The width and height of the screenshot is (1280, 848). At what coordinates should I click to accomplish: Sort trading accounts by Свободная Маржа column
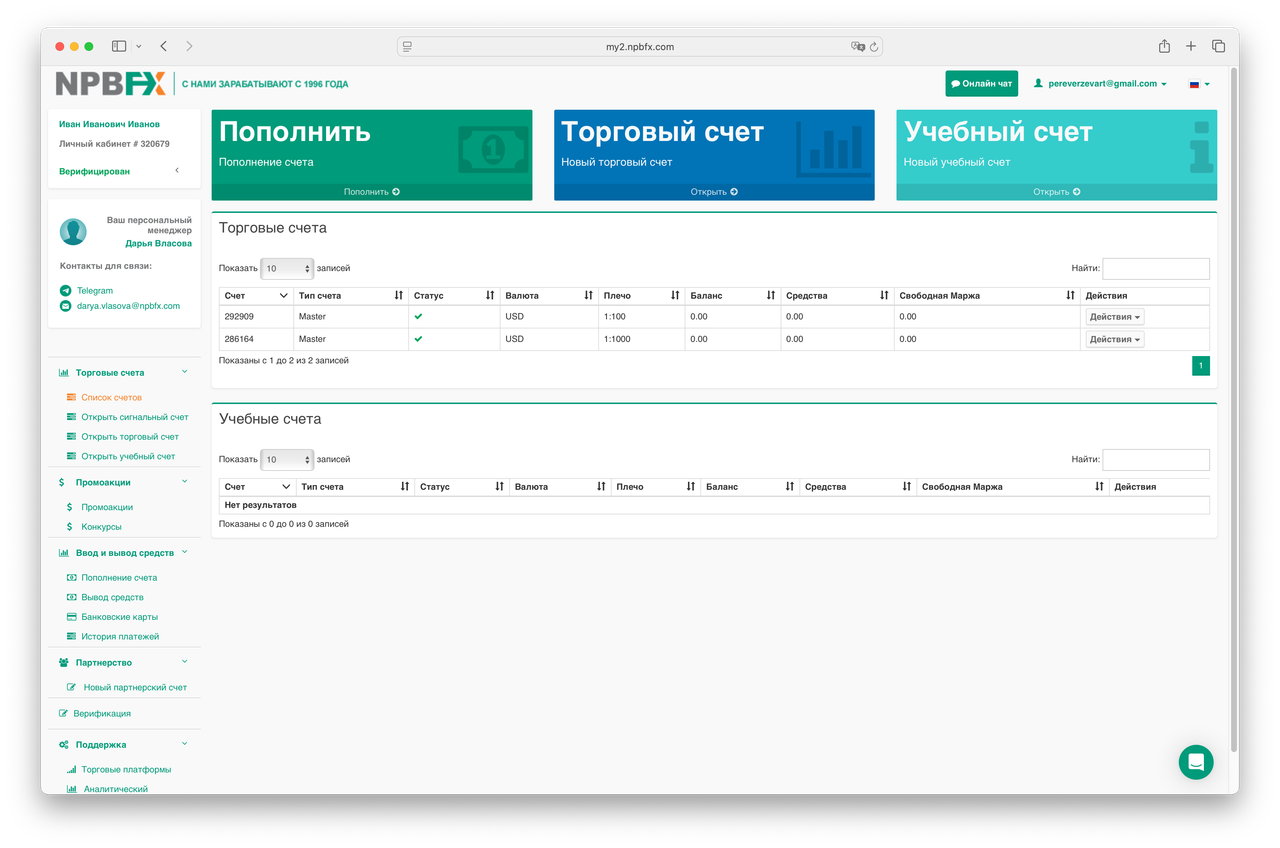click(x=987, y=296)
